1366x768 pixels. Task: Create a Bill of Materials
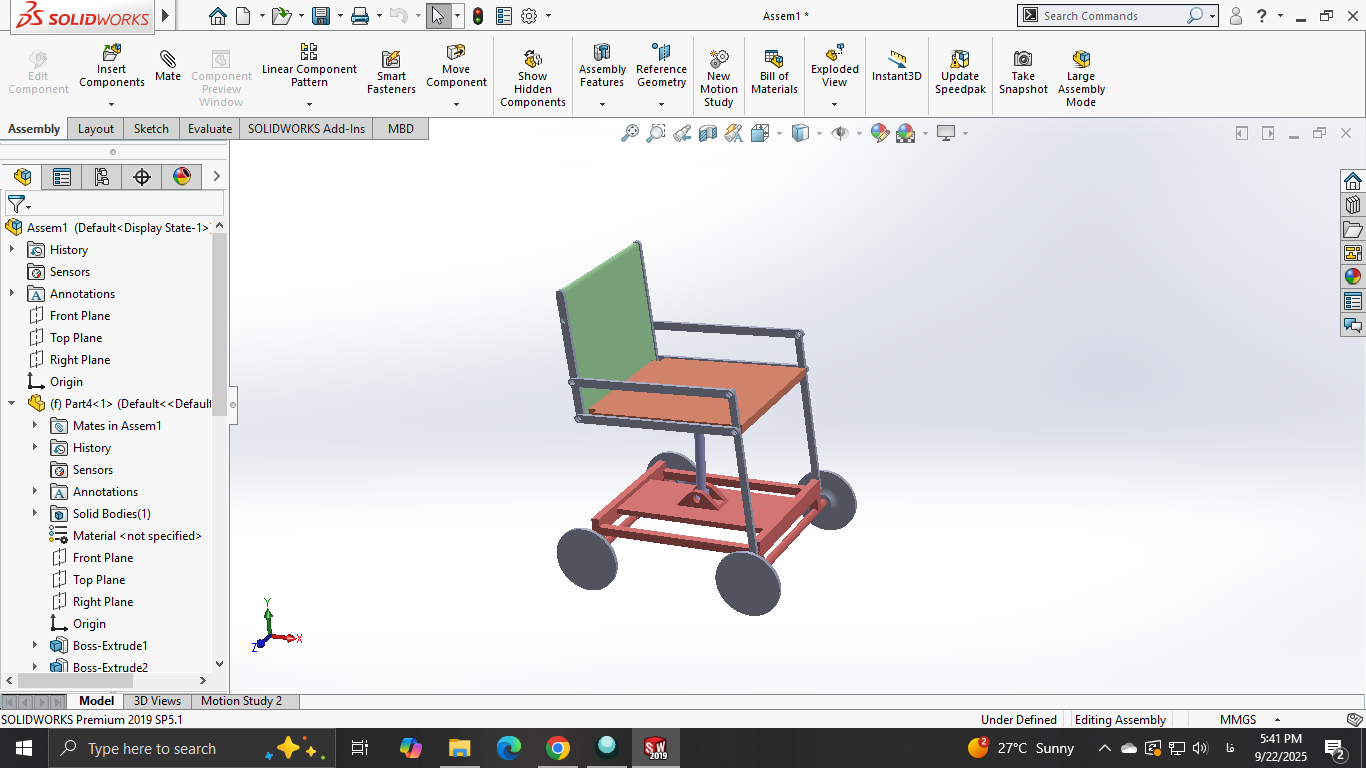[774, 72]
